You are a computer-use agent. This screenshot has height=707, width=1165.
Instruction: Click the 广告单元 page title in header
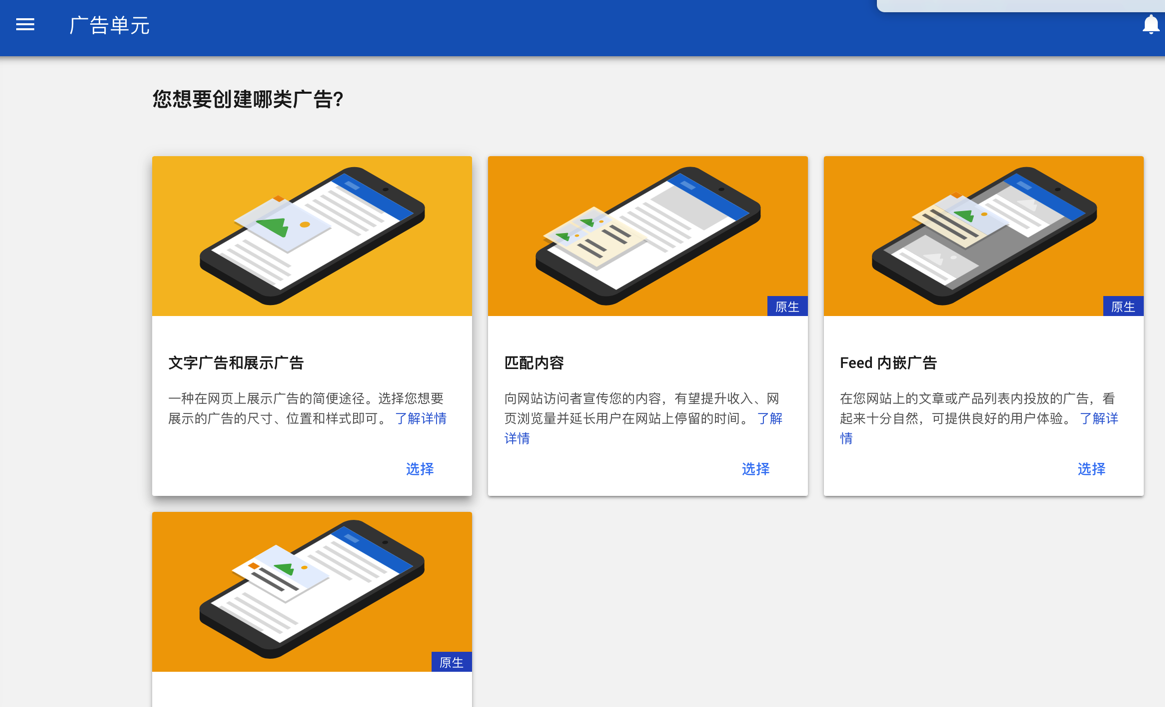(x=109, y=25)
